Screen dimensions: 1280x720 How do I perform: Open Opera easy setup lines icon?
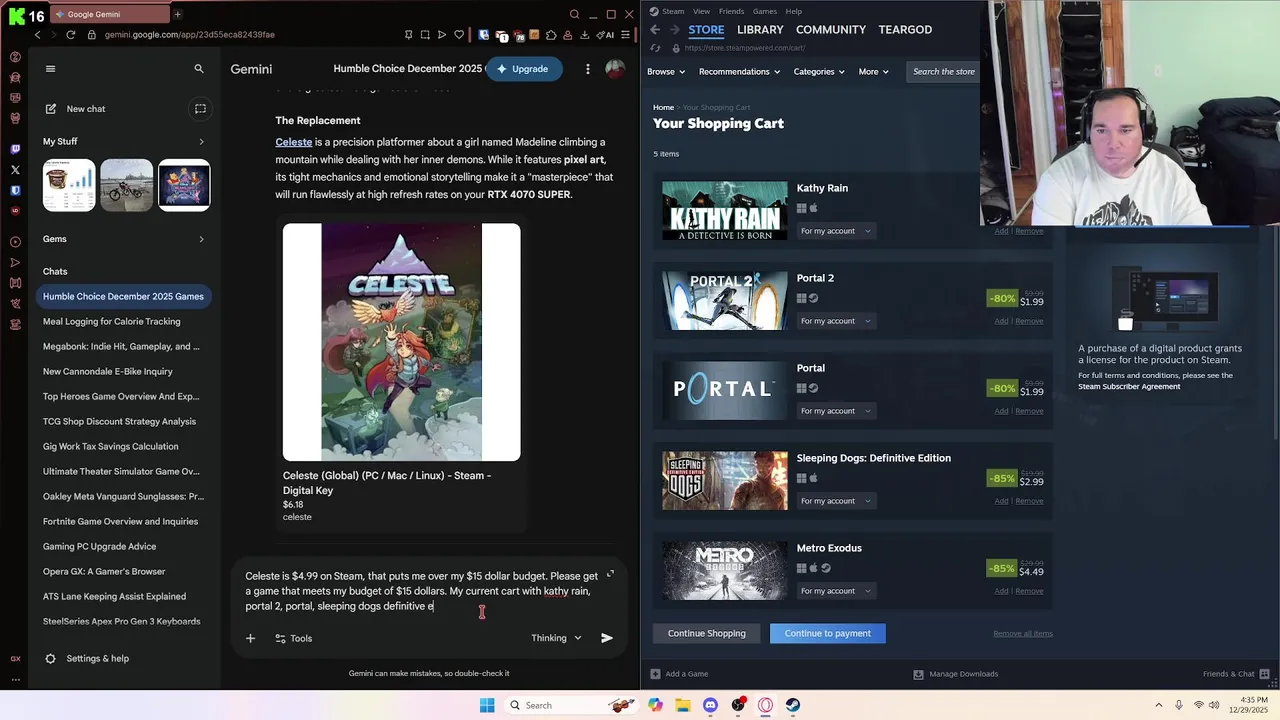[626, 35]
